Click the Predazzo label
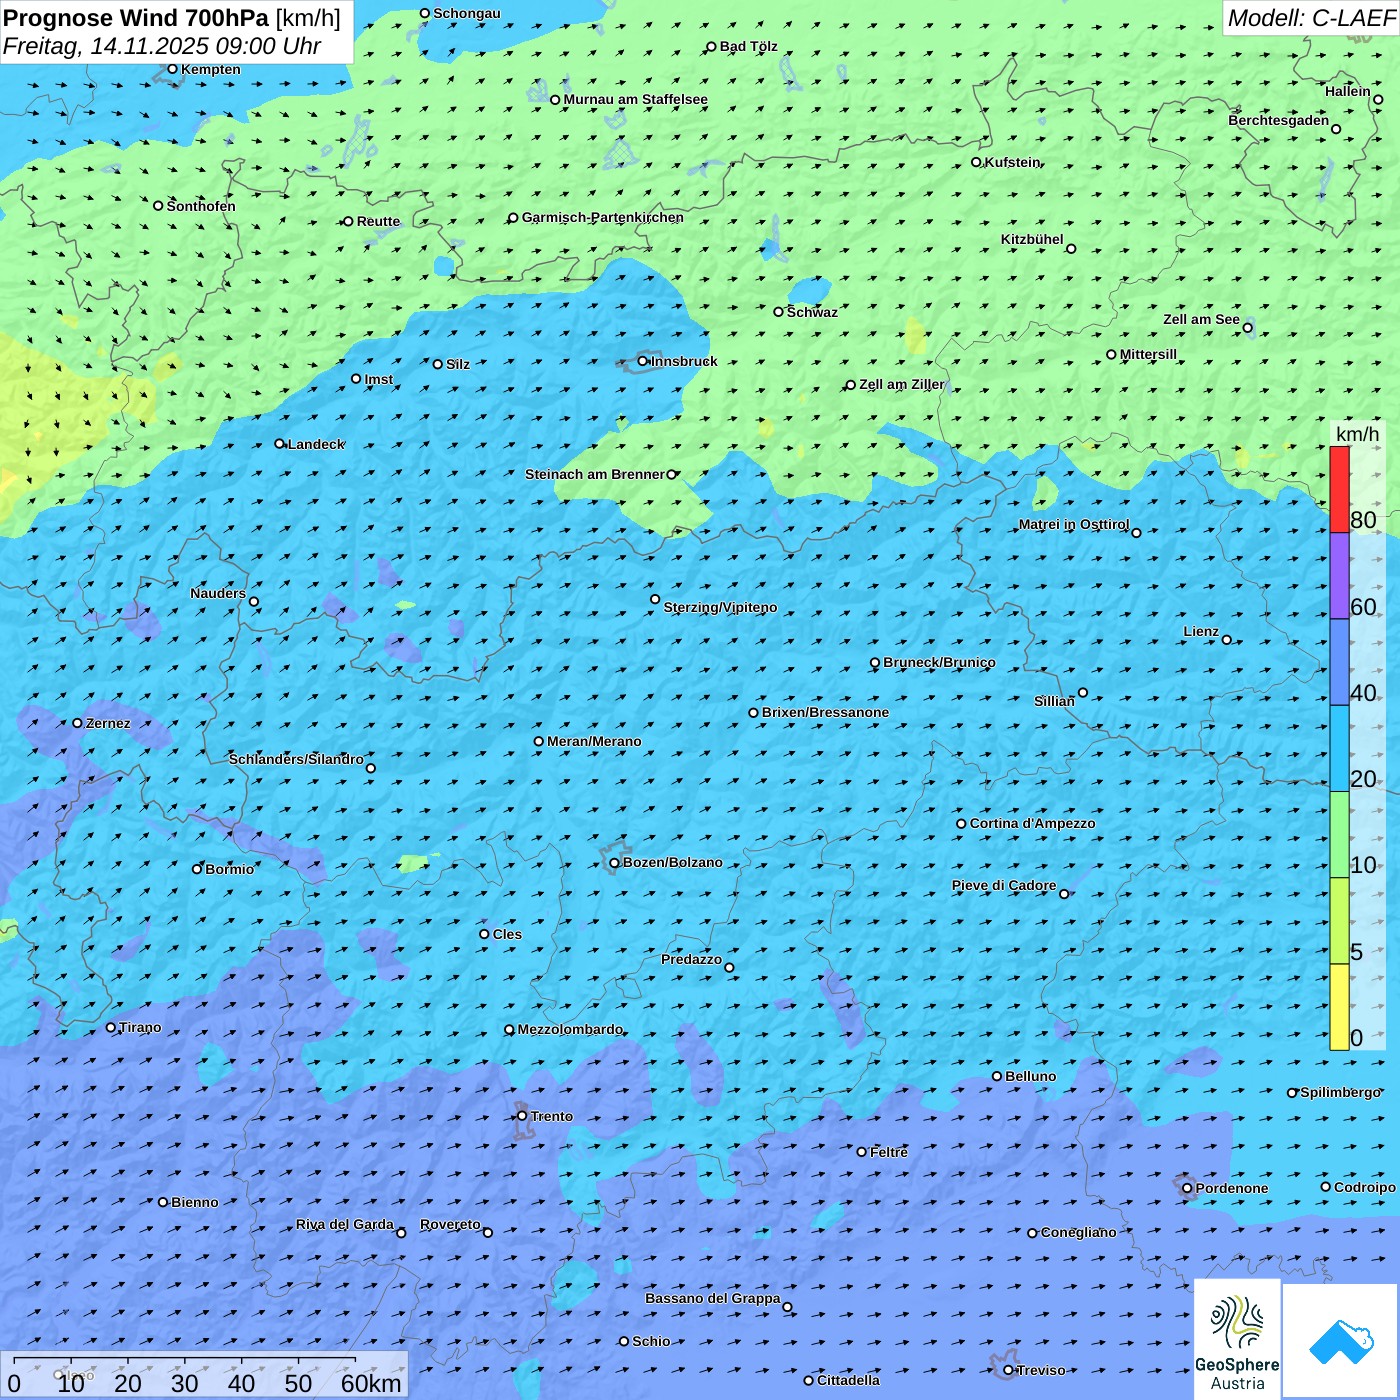Image resolution: width=1400 pixels, height=1400 pixels. 691,959
